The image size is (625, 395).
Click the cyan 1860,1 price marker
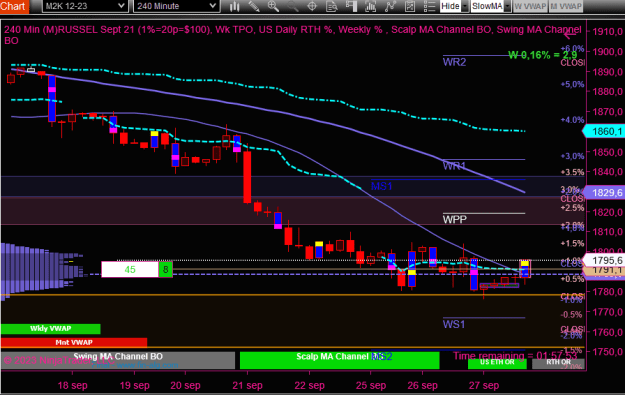click(604, 131)
